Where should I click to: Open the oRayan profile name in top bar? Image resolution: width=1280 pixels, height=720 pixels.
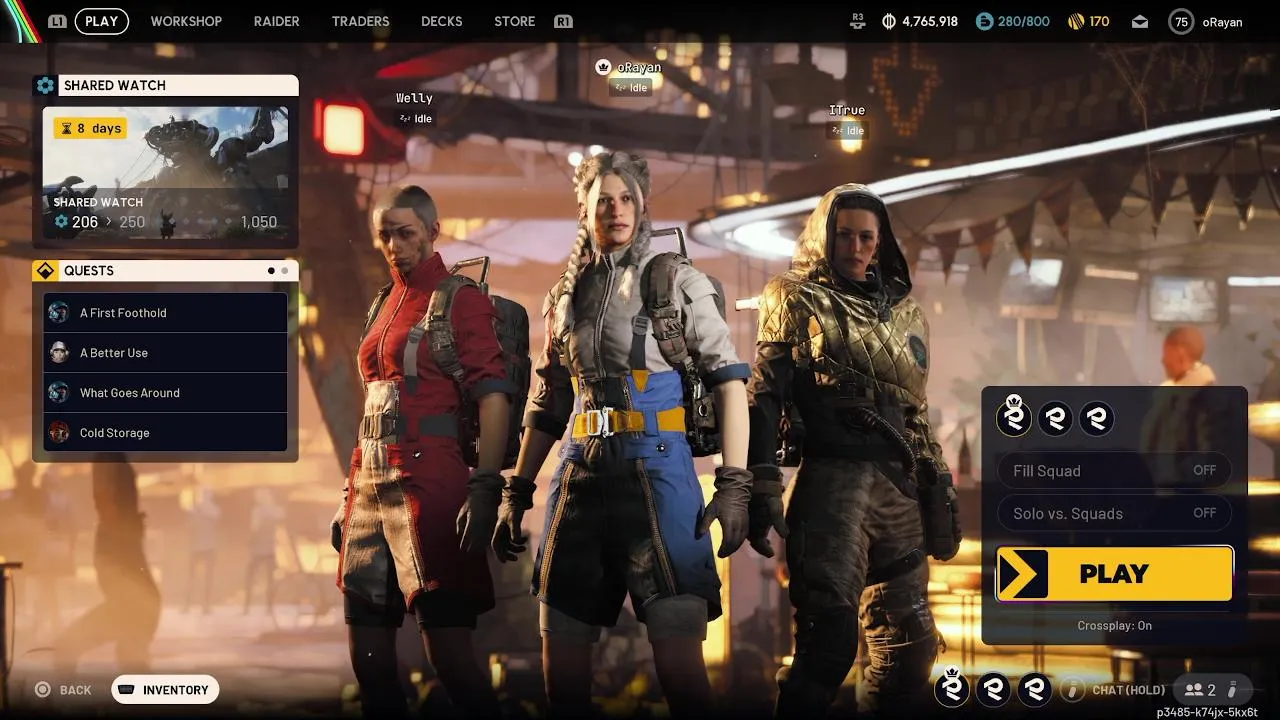tap(1222, 21)
